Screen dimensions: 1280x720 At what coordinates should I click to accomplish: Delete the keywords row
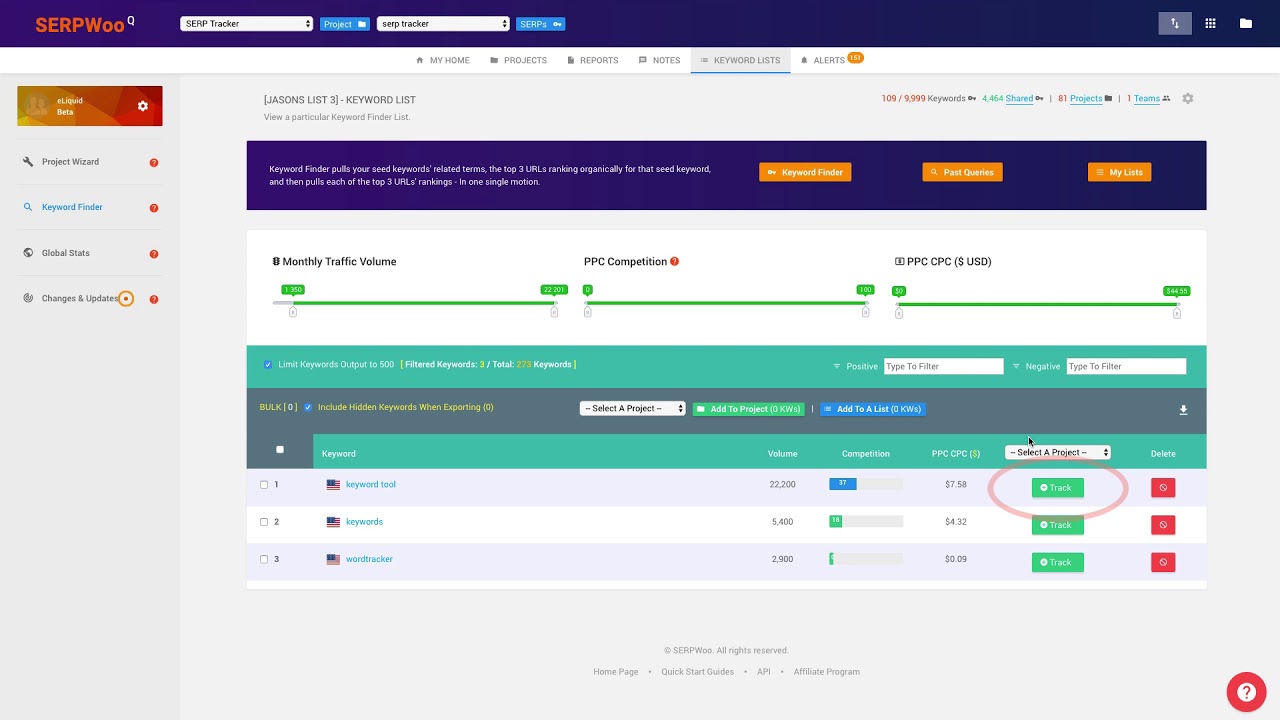click(x=1163, y=525)
